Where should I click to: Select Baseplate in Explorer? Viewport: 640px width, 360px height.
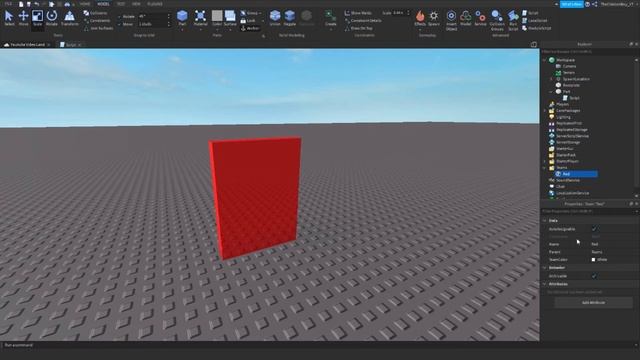click(571, 85)
